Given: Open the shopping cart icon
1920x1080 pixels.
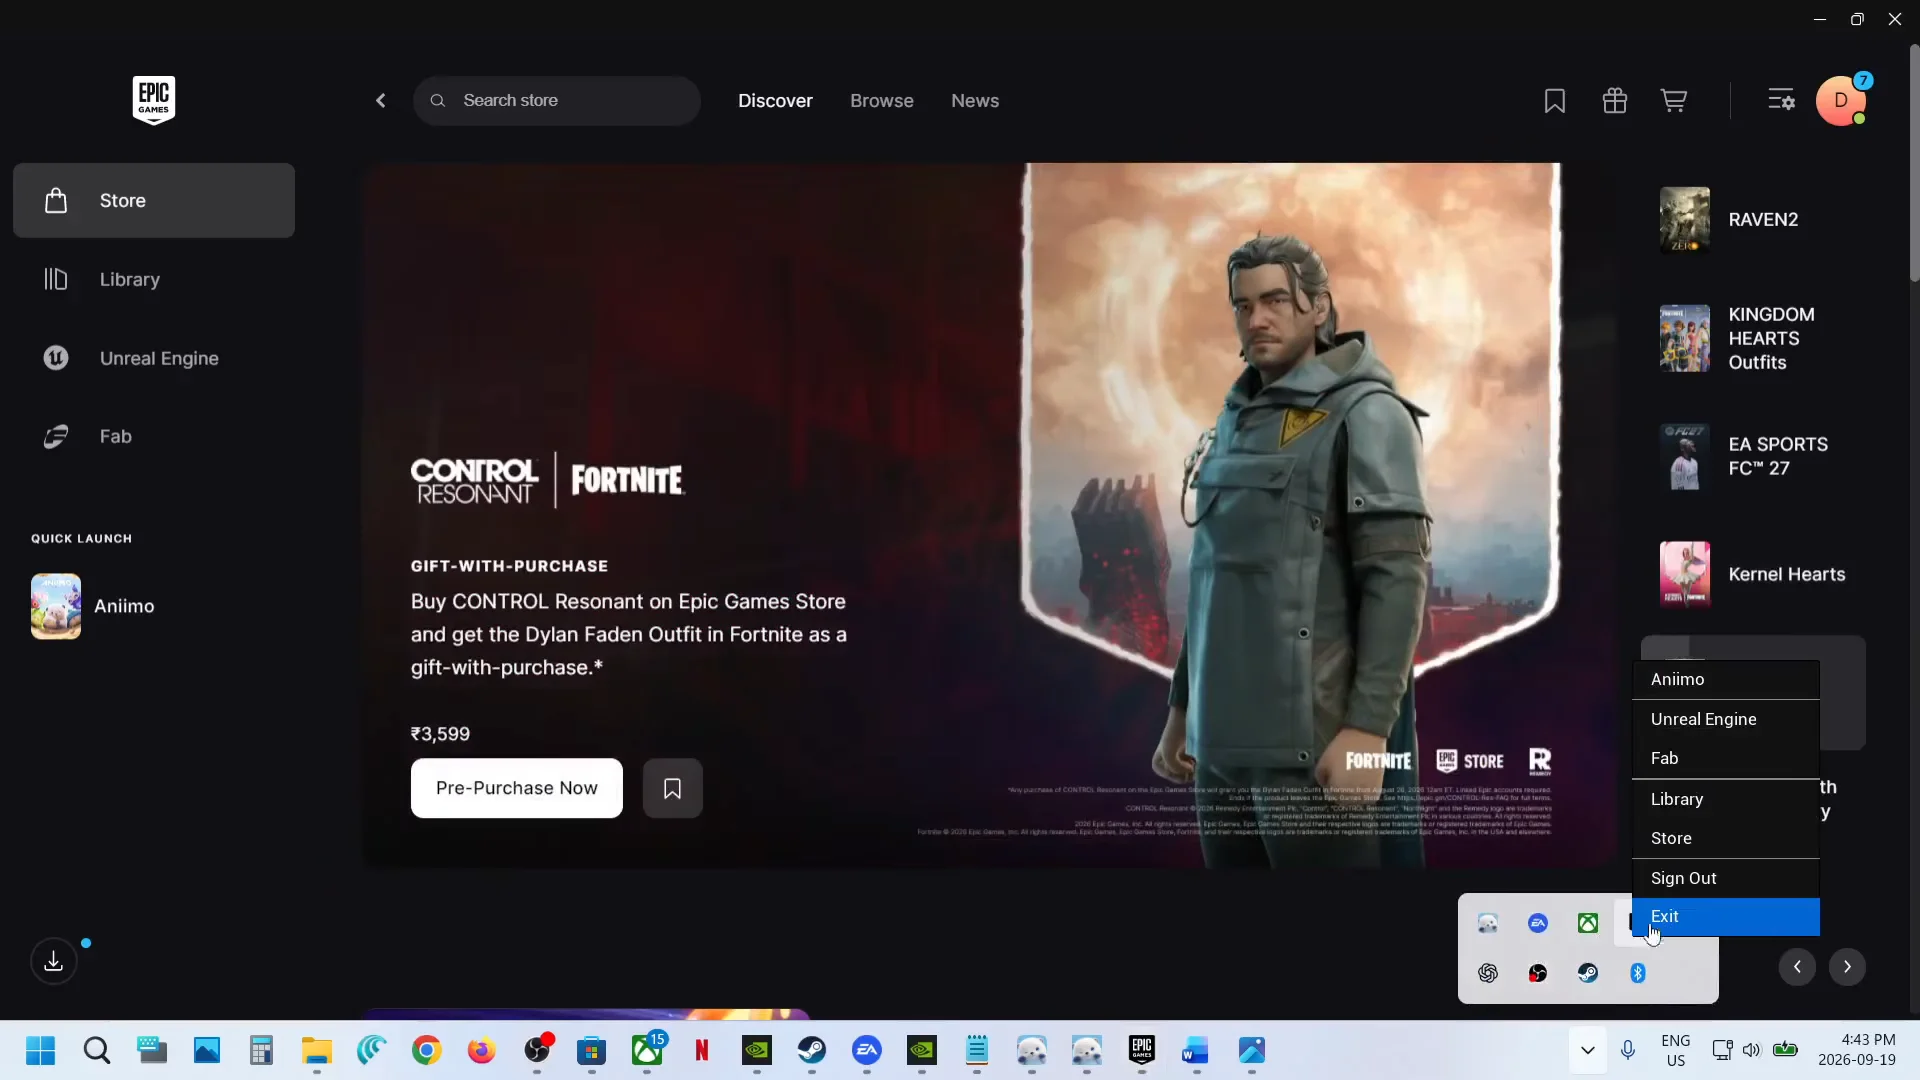Looking at the screenshot, I should coord(1674,100).
